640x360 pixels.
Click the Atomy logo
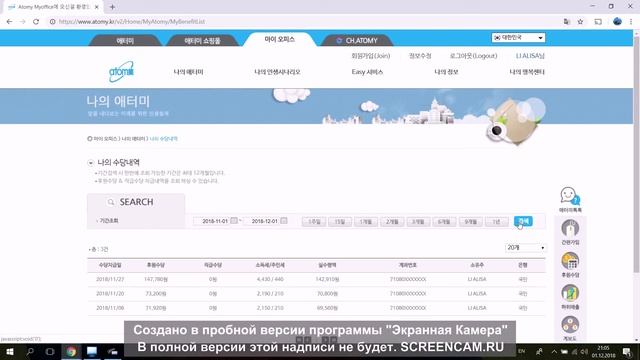[x=121, y=72]
